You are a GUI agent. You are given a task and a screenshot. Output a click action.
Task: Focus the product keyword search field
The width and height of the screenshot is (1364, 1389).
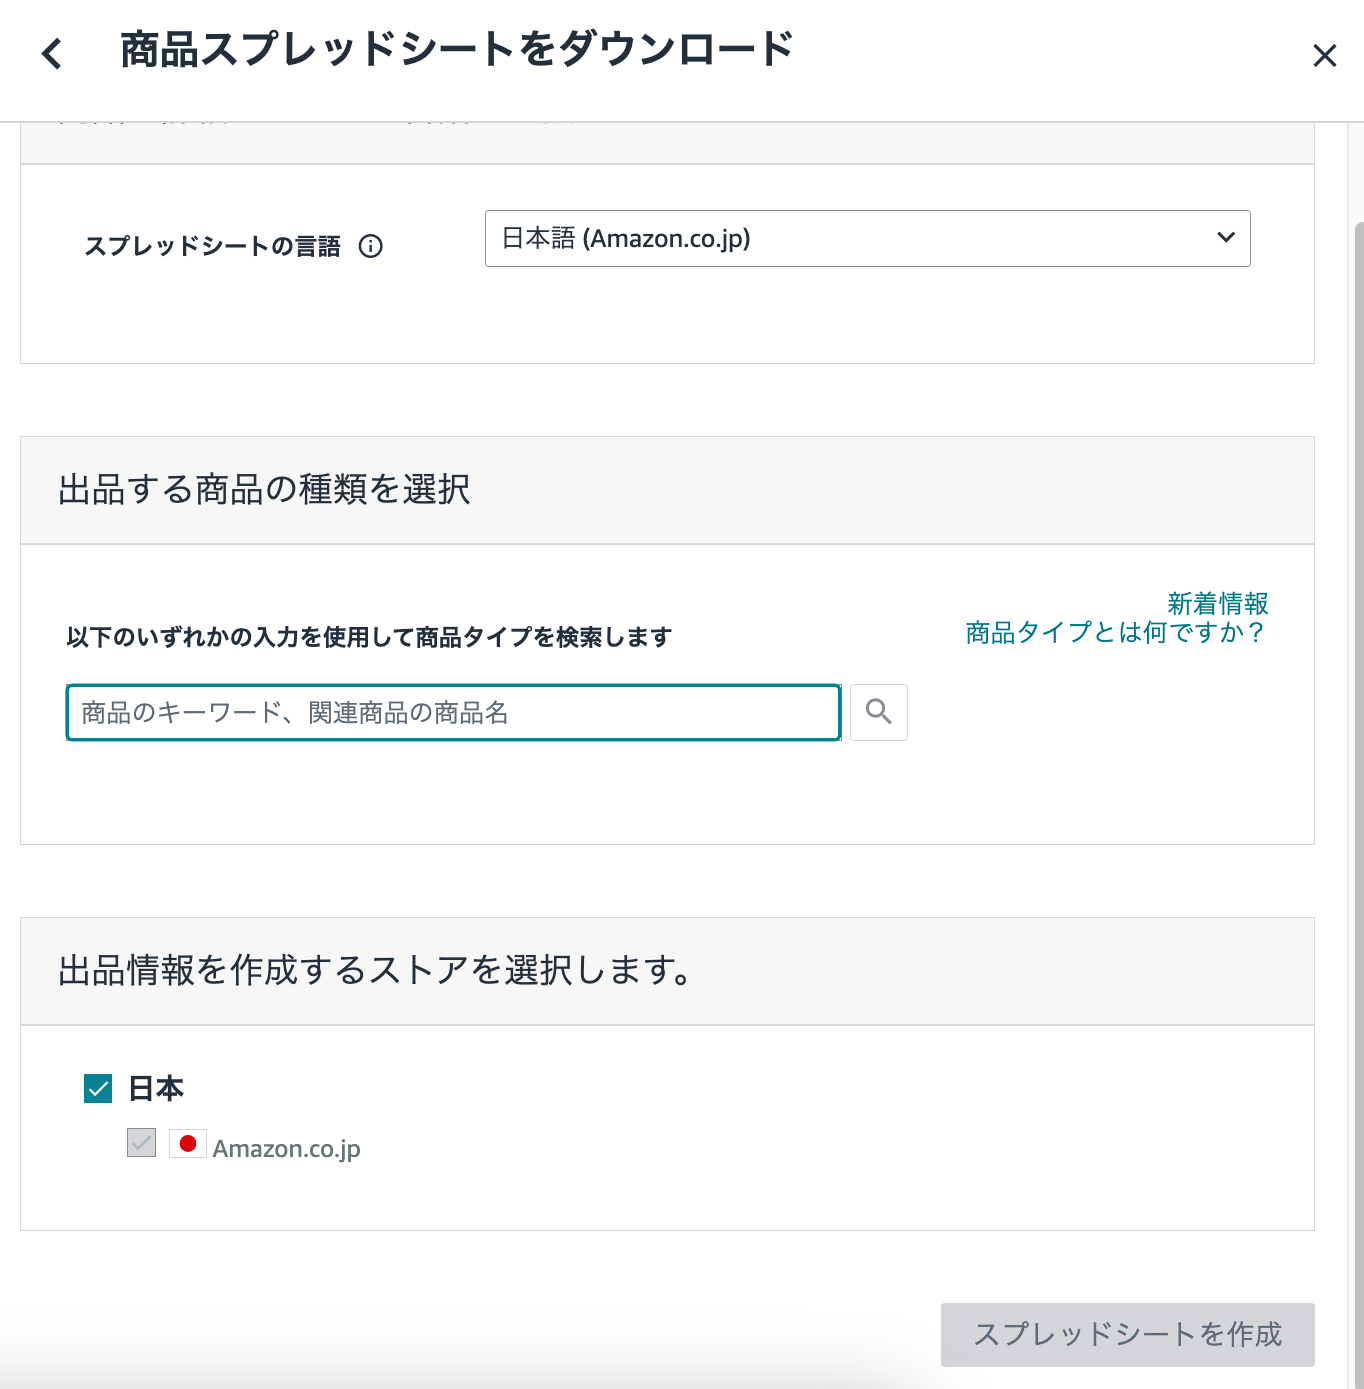point(453,713)
